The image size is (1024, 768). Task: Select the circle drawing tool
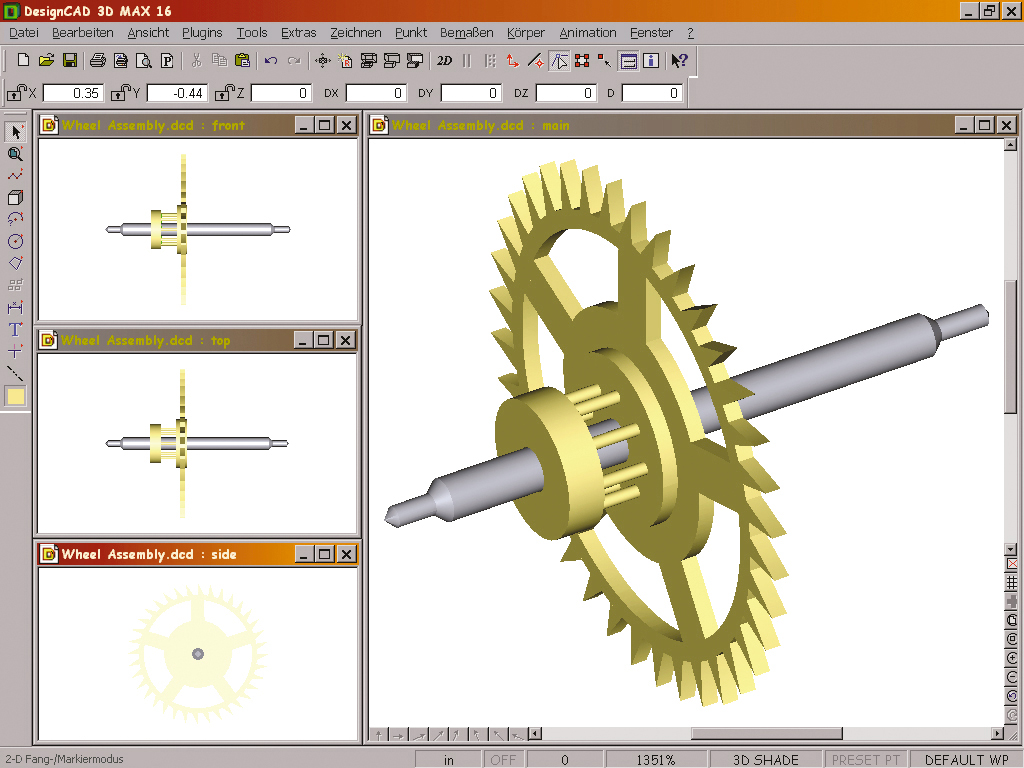tap(15, 242)
